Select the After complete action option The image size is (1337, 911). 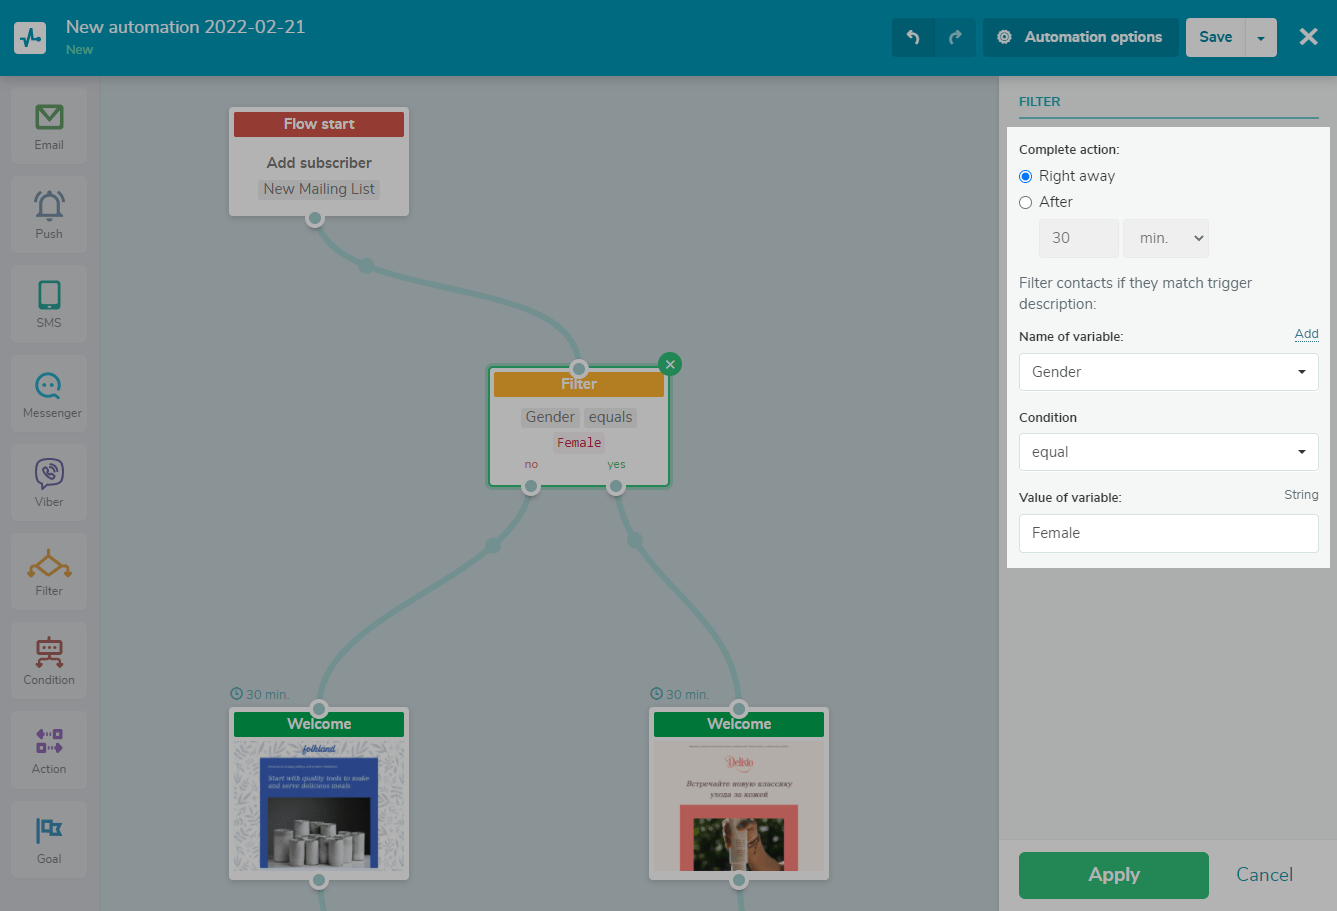tap(1025, 202)
